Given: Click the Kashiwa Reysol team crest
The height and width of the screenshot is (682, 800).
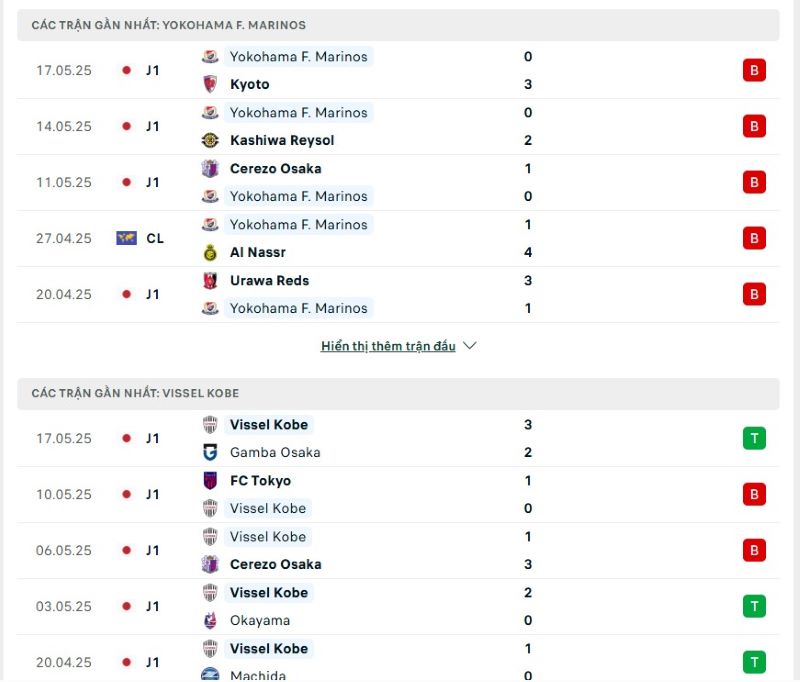Looking at the screenshot, I should 210,140.
